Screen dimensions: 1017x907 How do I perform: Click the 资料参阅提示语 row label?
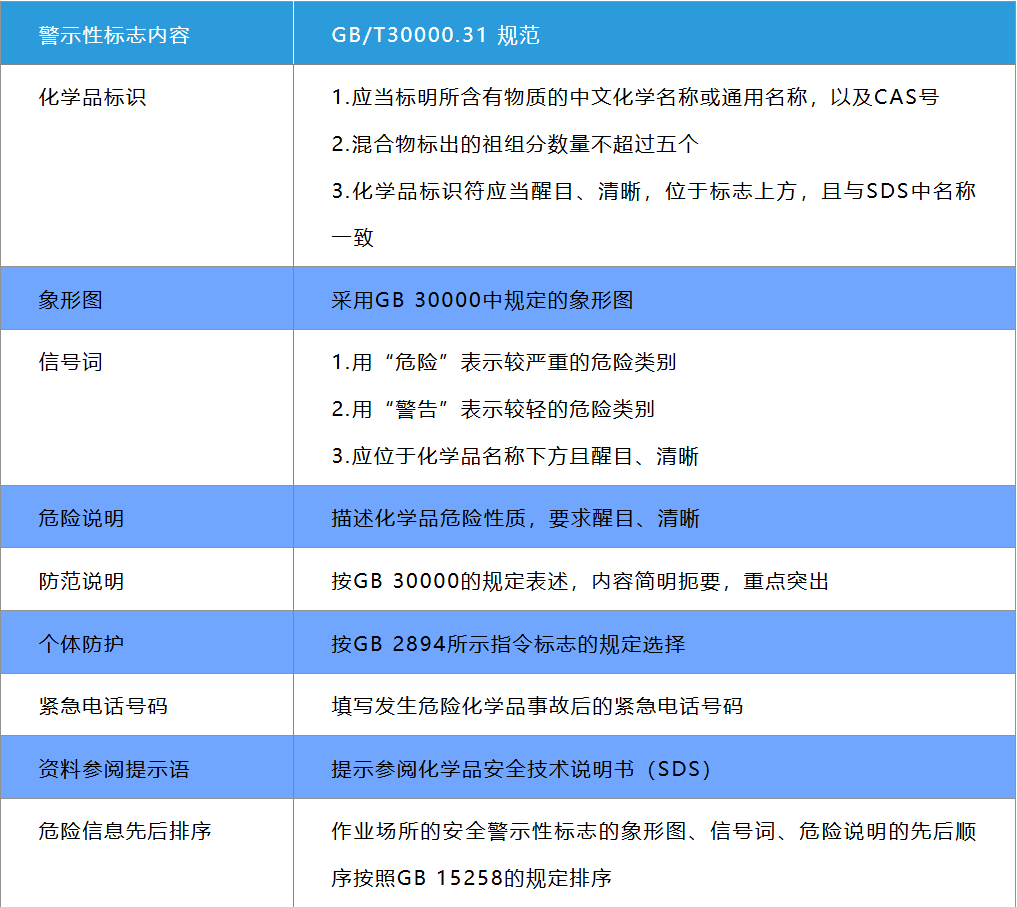[x=113, y=769]
